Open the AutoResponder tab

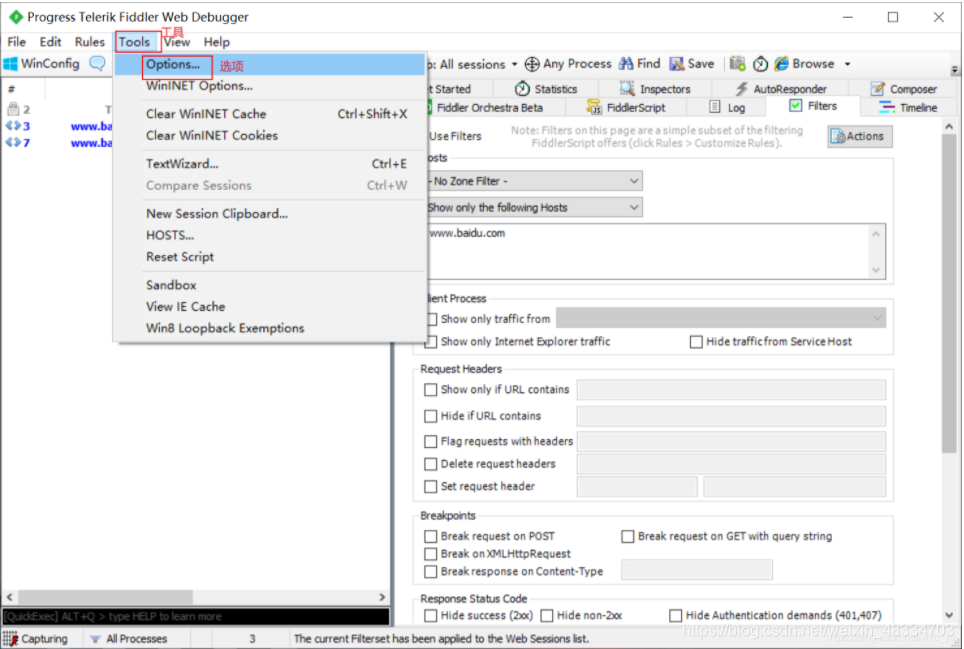(781, 89)
